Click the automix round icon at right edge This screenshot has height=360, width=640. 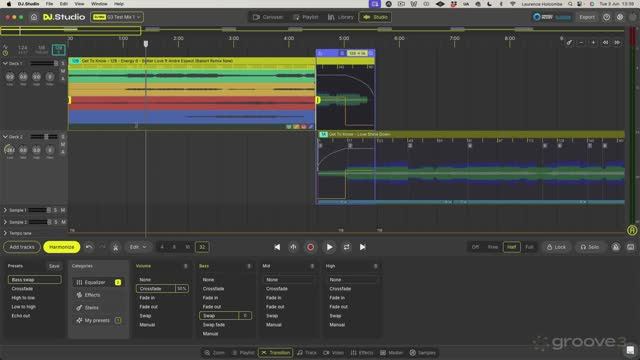click(632, 230)
